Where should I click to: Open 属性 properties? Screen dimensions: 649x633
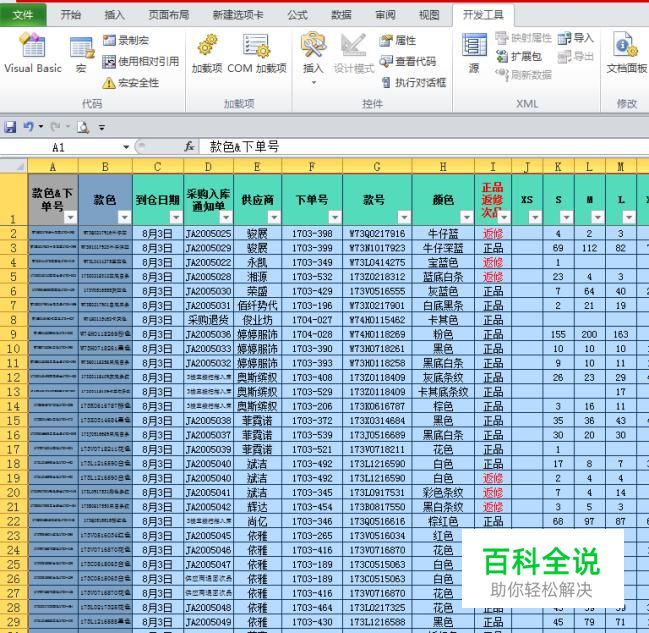click(397, 40)
